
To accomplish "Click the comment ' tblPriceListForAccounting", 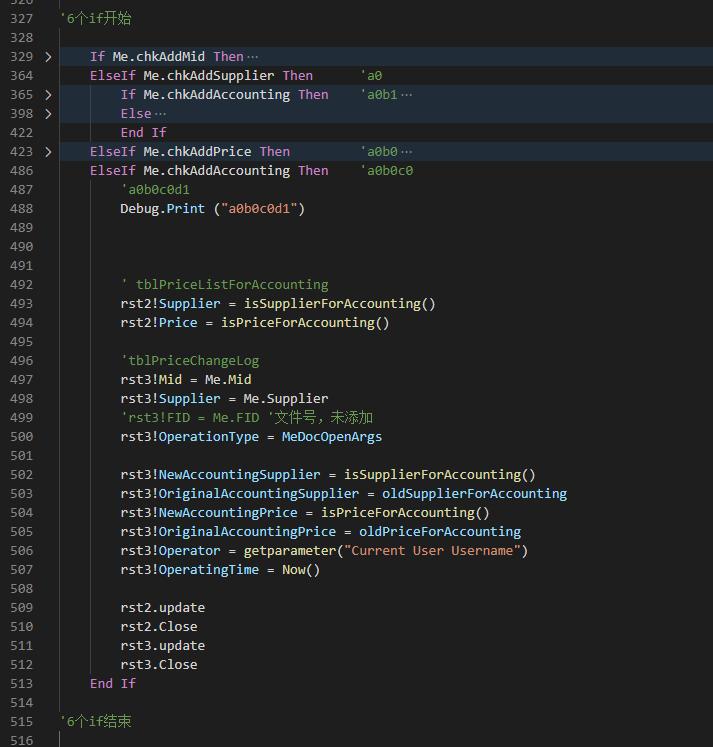I will click(224, 284).
